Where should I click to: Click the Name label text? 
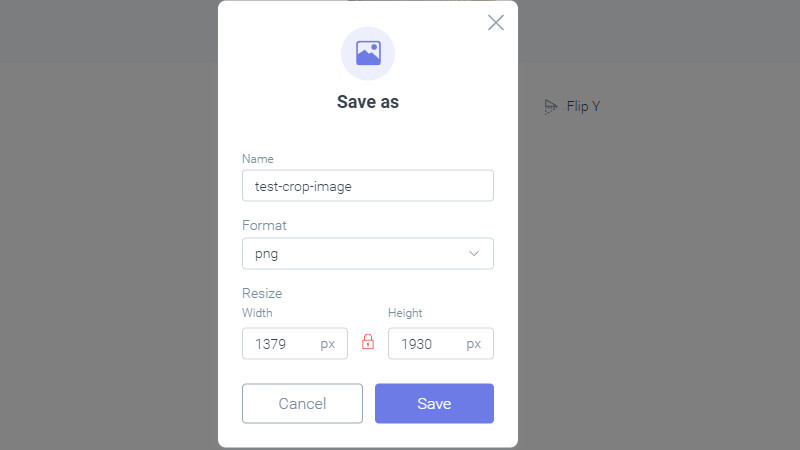[258, 159]
